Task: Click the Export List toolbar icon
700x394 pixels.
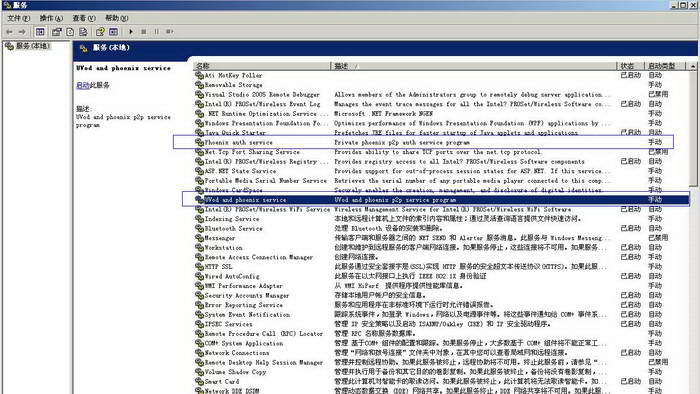Action: 83,32
